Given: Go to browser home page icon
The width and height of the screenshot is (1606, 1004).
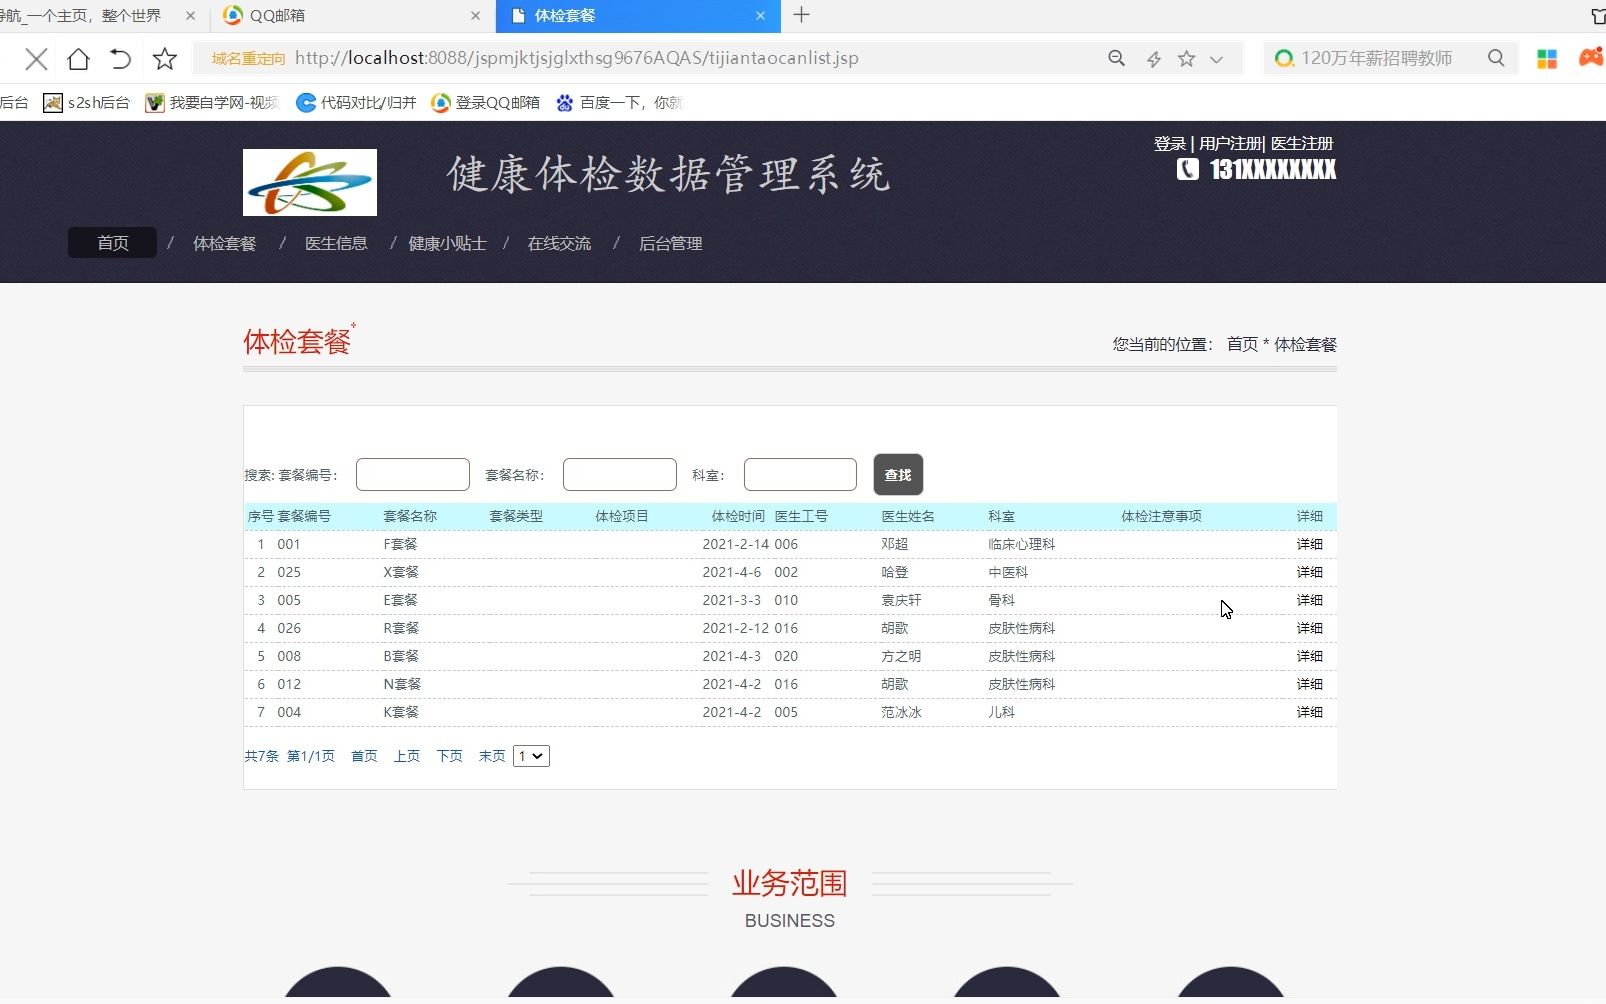Looking at the screenshot, I should 78,59.
